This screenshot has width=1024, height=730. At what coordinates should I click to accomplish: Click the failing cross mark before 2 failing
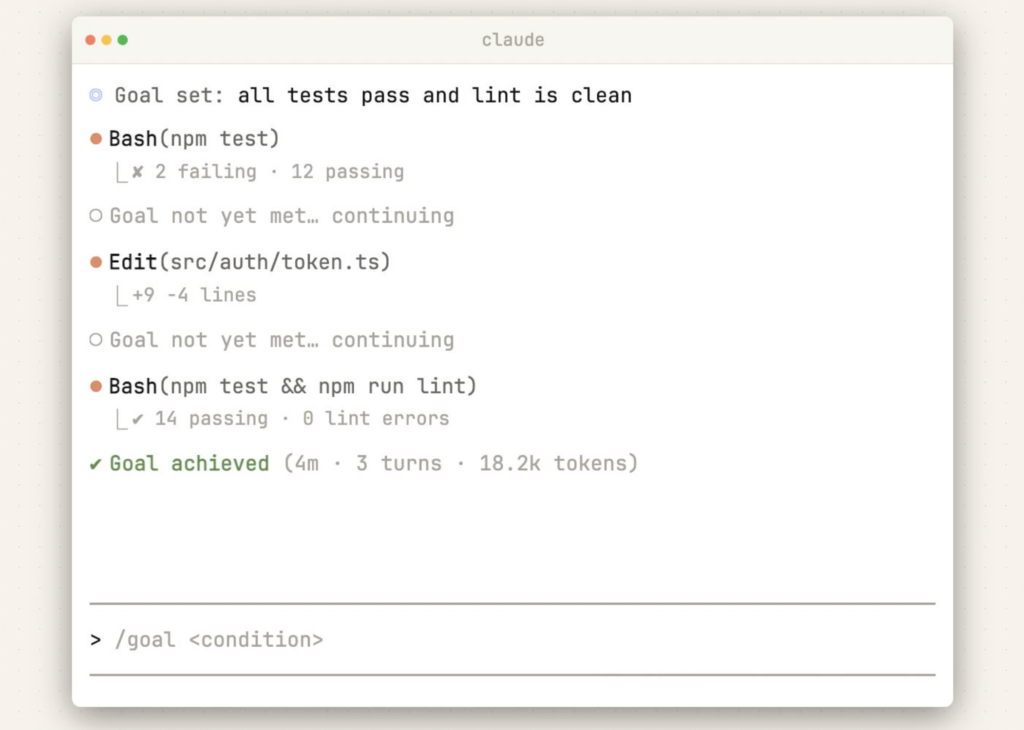(137, 172)
